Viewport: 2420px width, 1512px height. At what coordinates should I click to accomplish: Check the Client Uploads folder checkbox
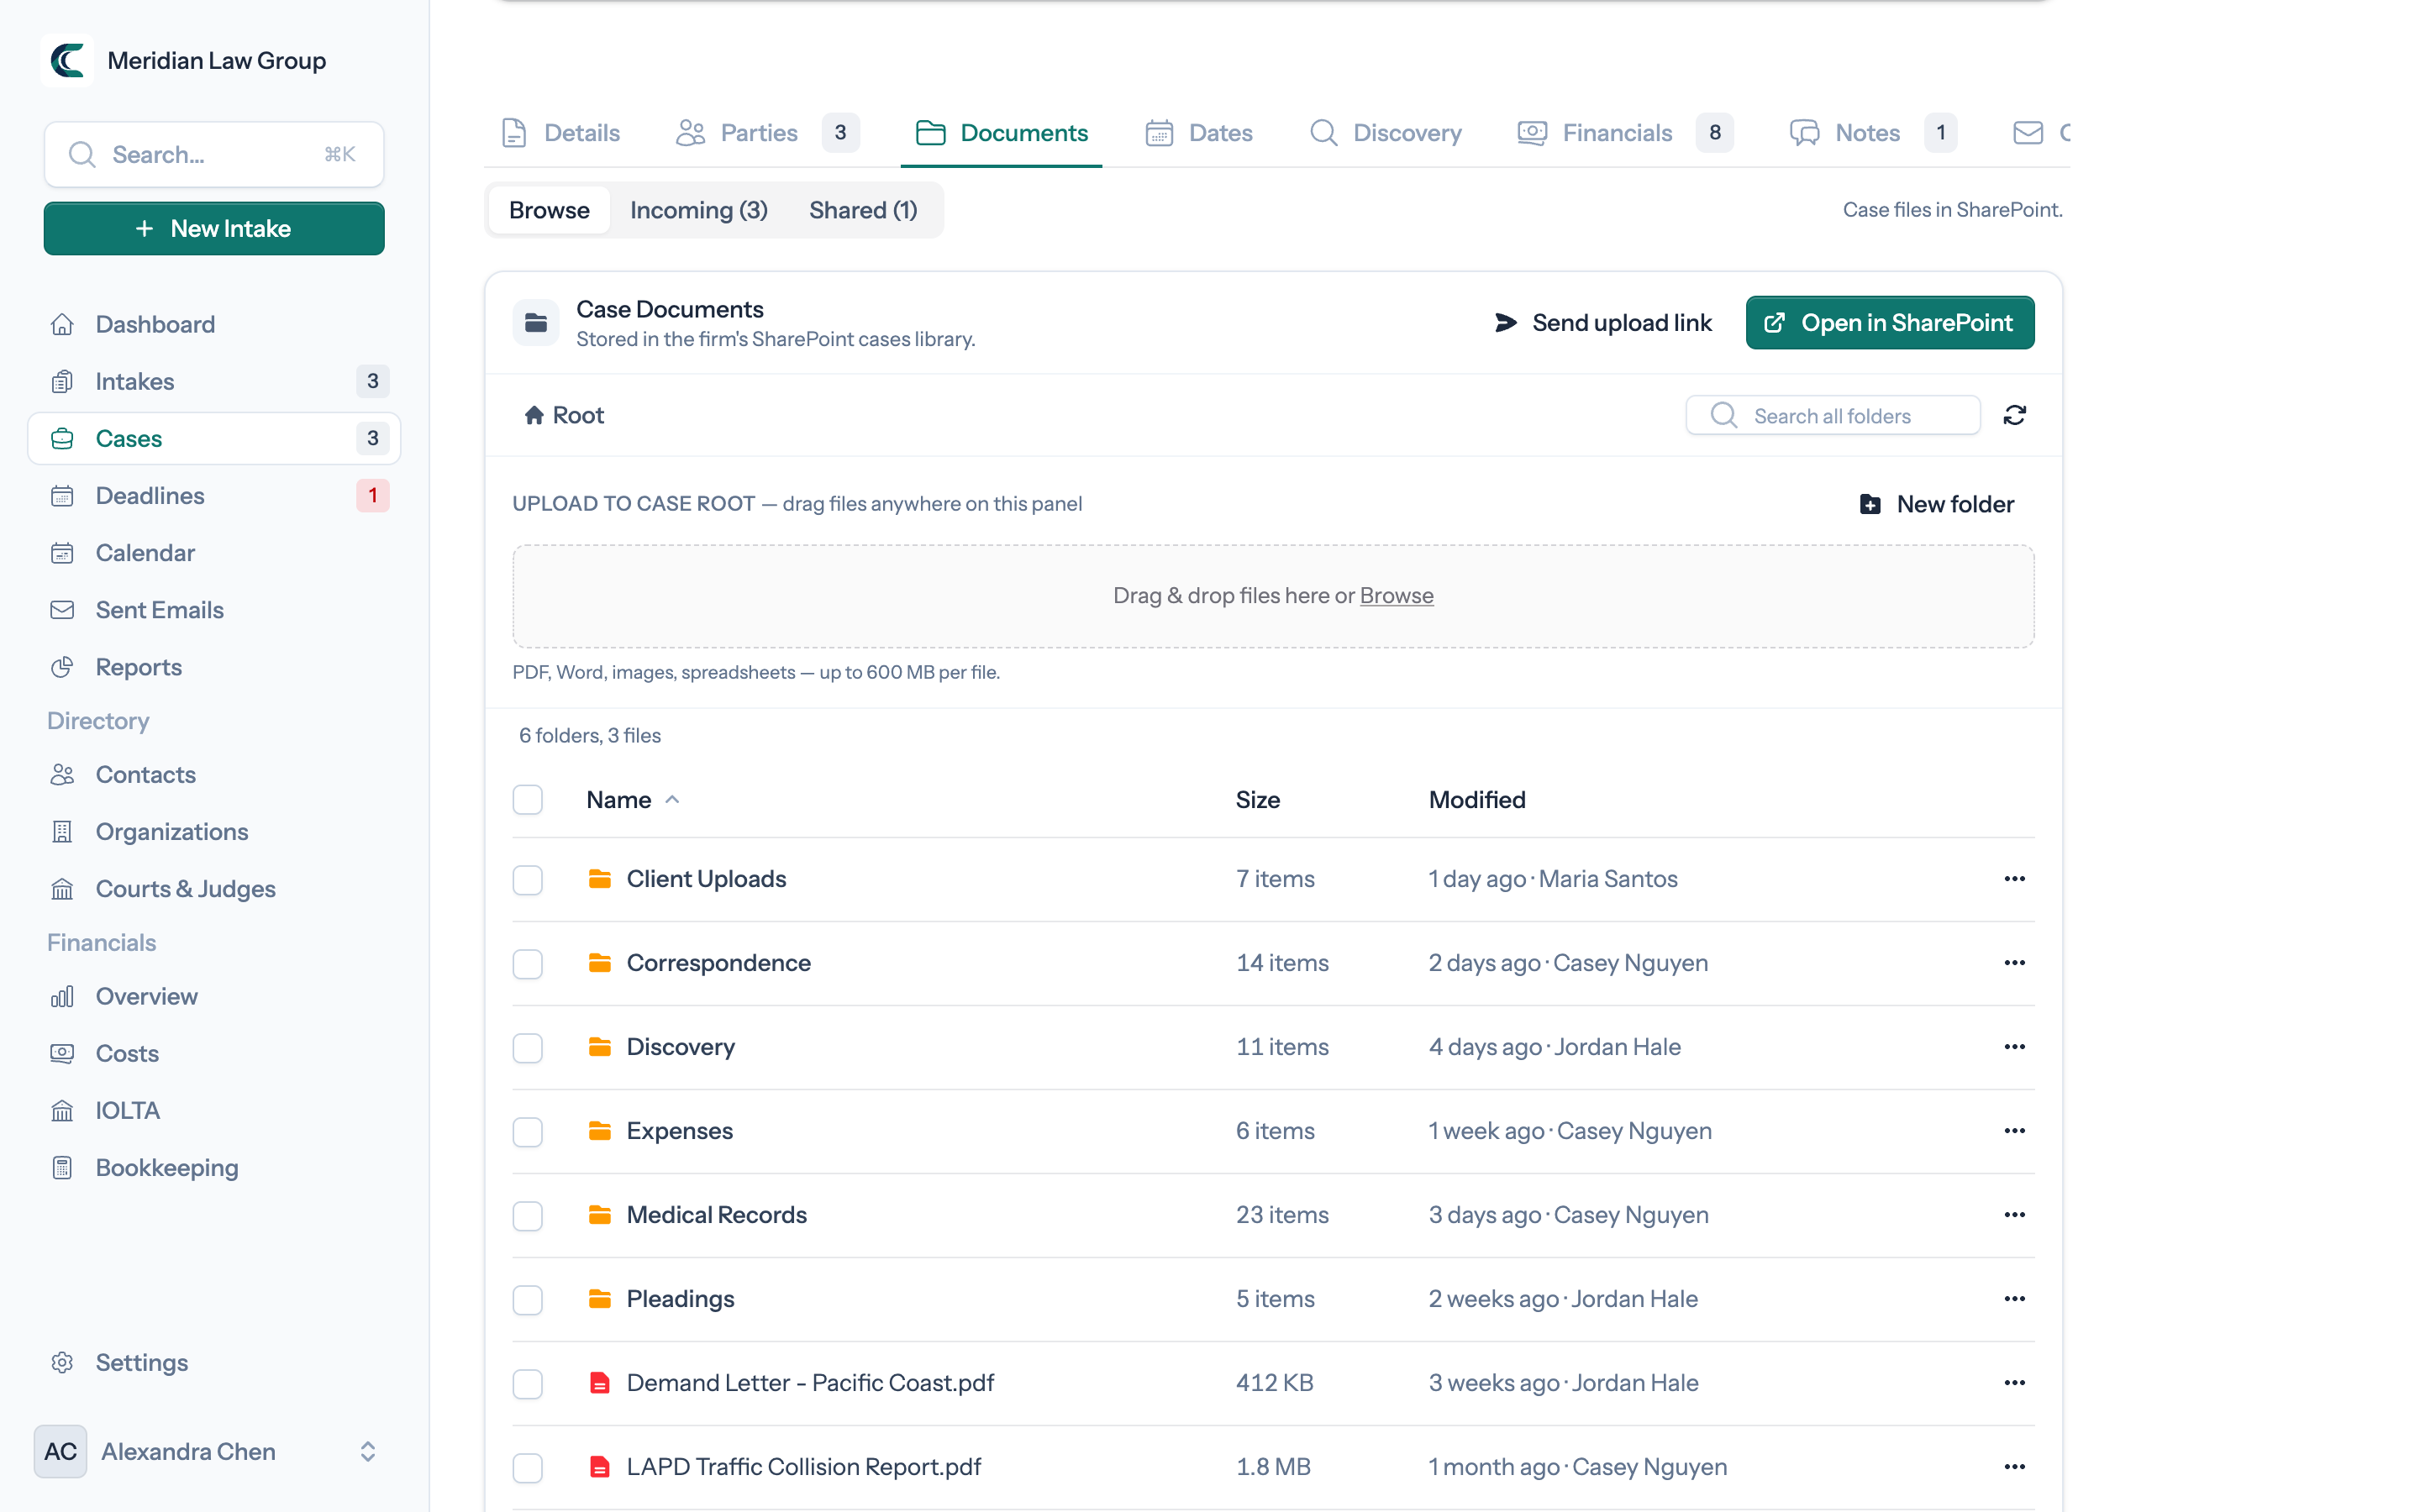(x=527, y=879)
